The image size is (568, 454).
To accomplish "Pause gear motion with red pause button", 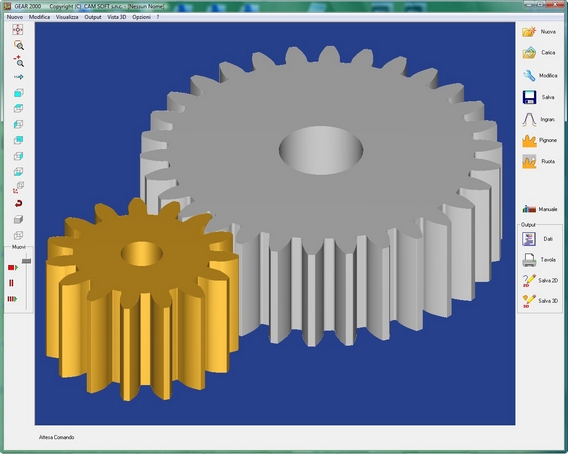I will (x=11, y=283).
